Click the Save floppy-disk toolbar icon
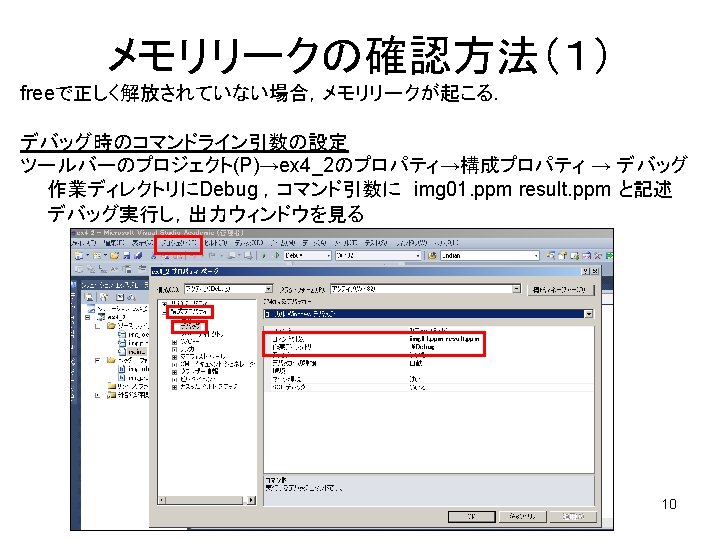This screenshot has height=540, width=720. coord(126,255)
